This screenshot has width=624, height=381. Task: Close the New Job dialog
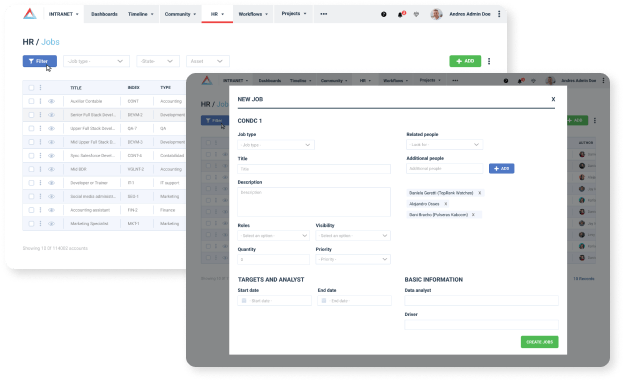click(553, 99)
